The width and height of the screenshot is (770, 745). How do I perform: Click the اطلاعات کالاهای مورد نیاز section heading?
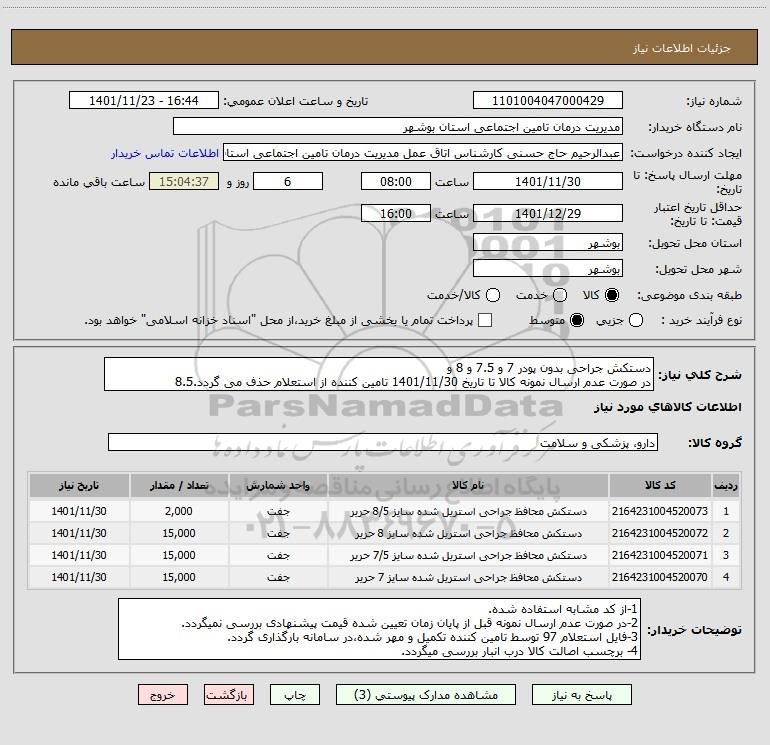[667, 407]
